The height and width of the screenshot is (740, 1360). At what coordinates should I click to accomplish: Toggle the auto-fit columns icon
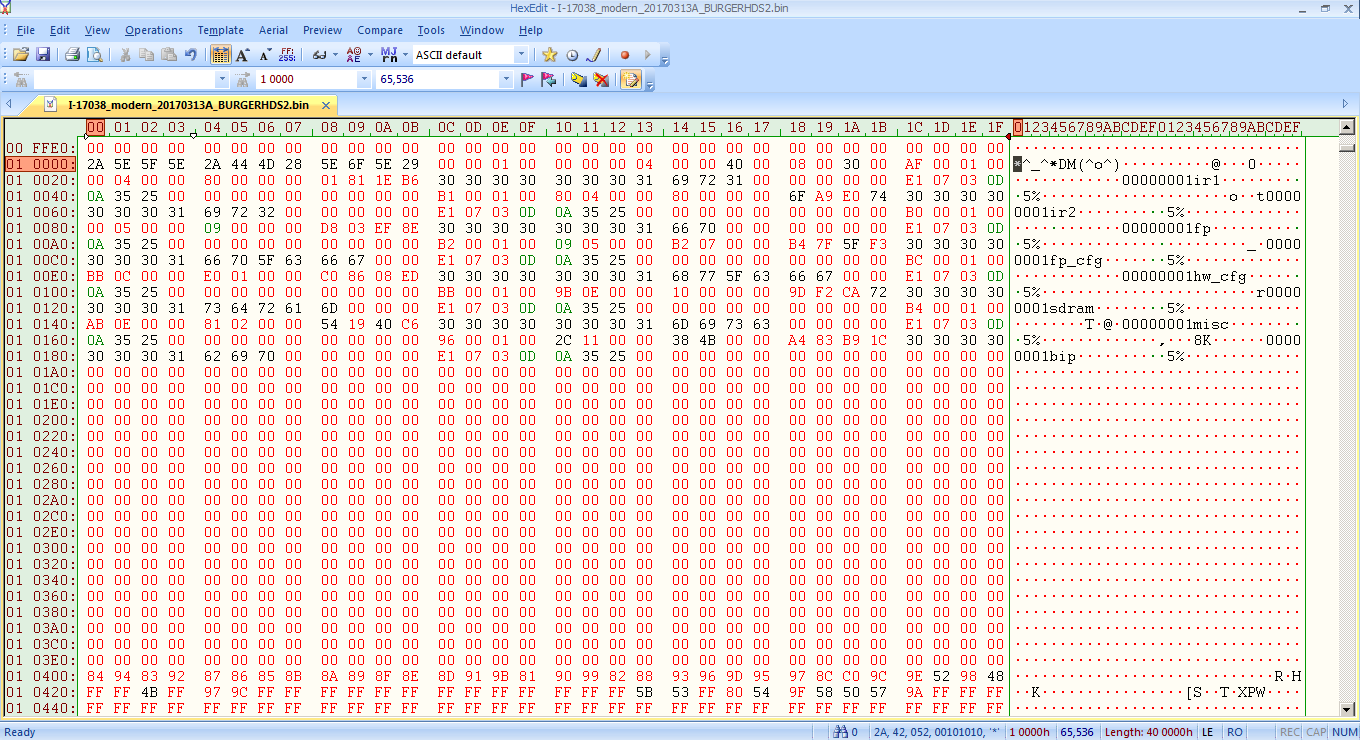tap(221, 55)
